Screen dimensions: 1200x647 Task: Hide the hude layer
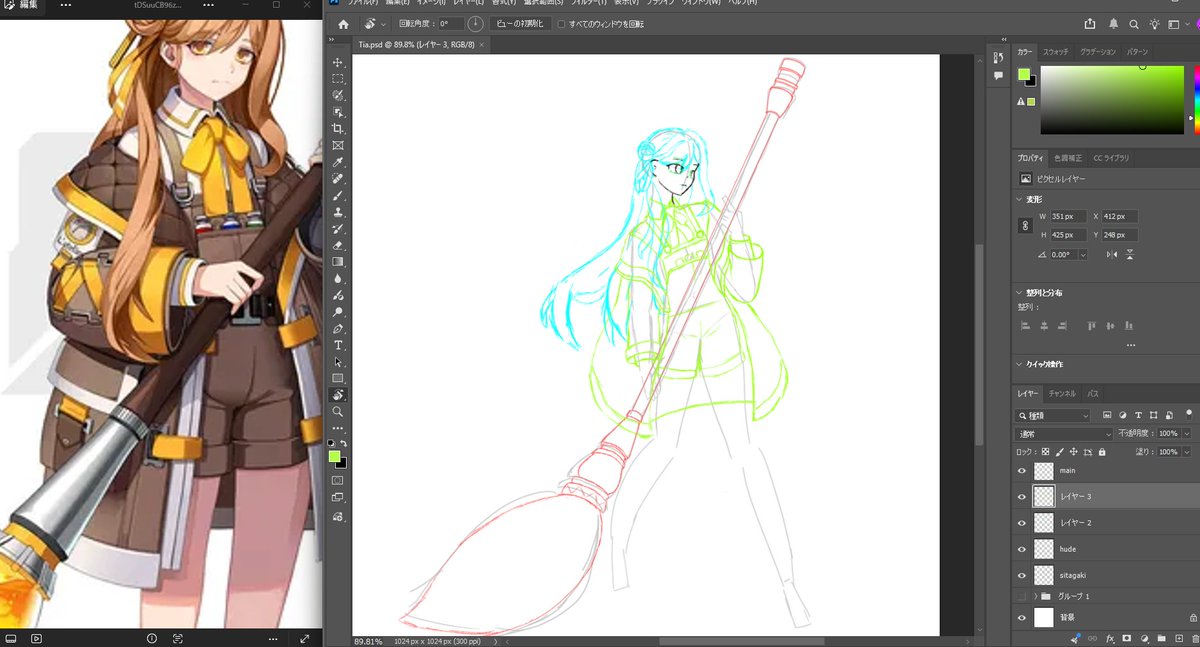tap(1022, 549)
